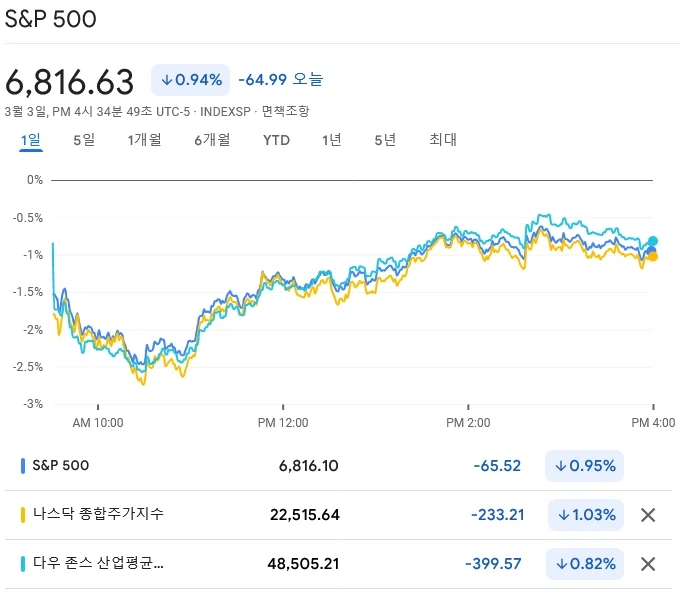Switch to the 5년 range tab
The height and width of the screenshot is (600, 680).
[x=385, y=140]
